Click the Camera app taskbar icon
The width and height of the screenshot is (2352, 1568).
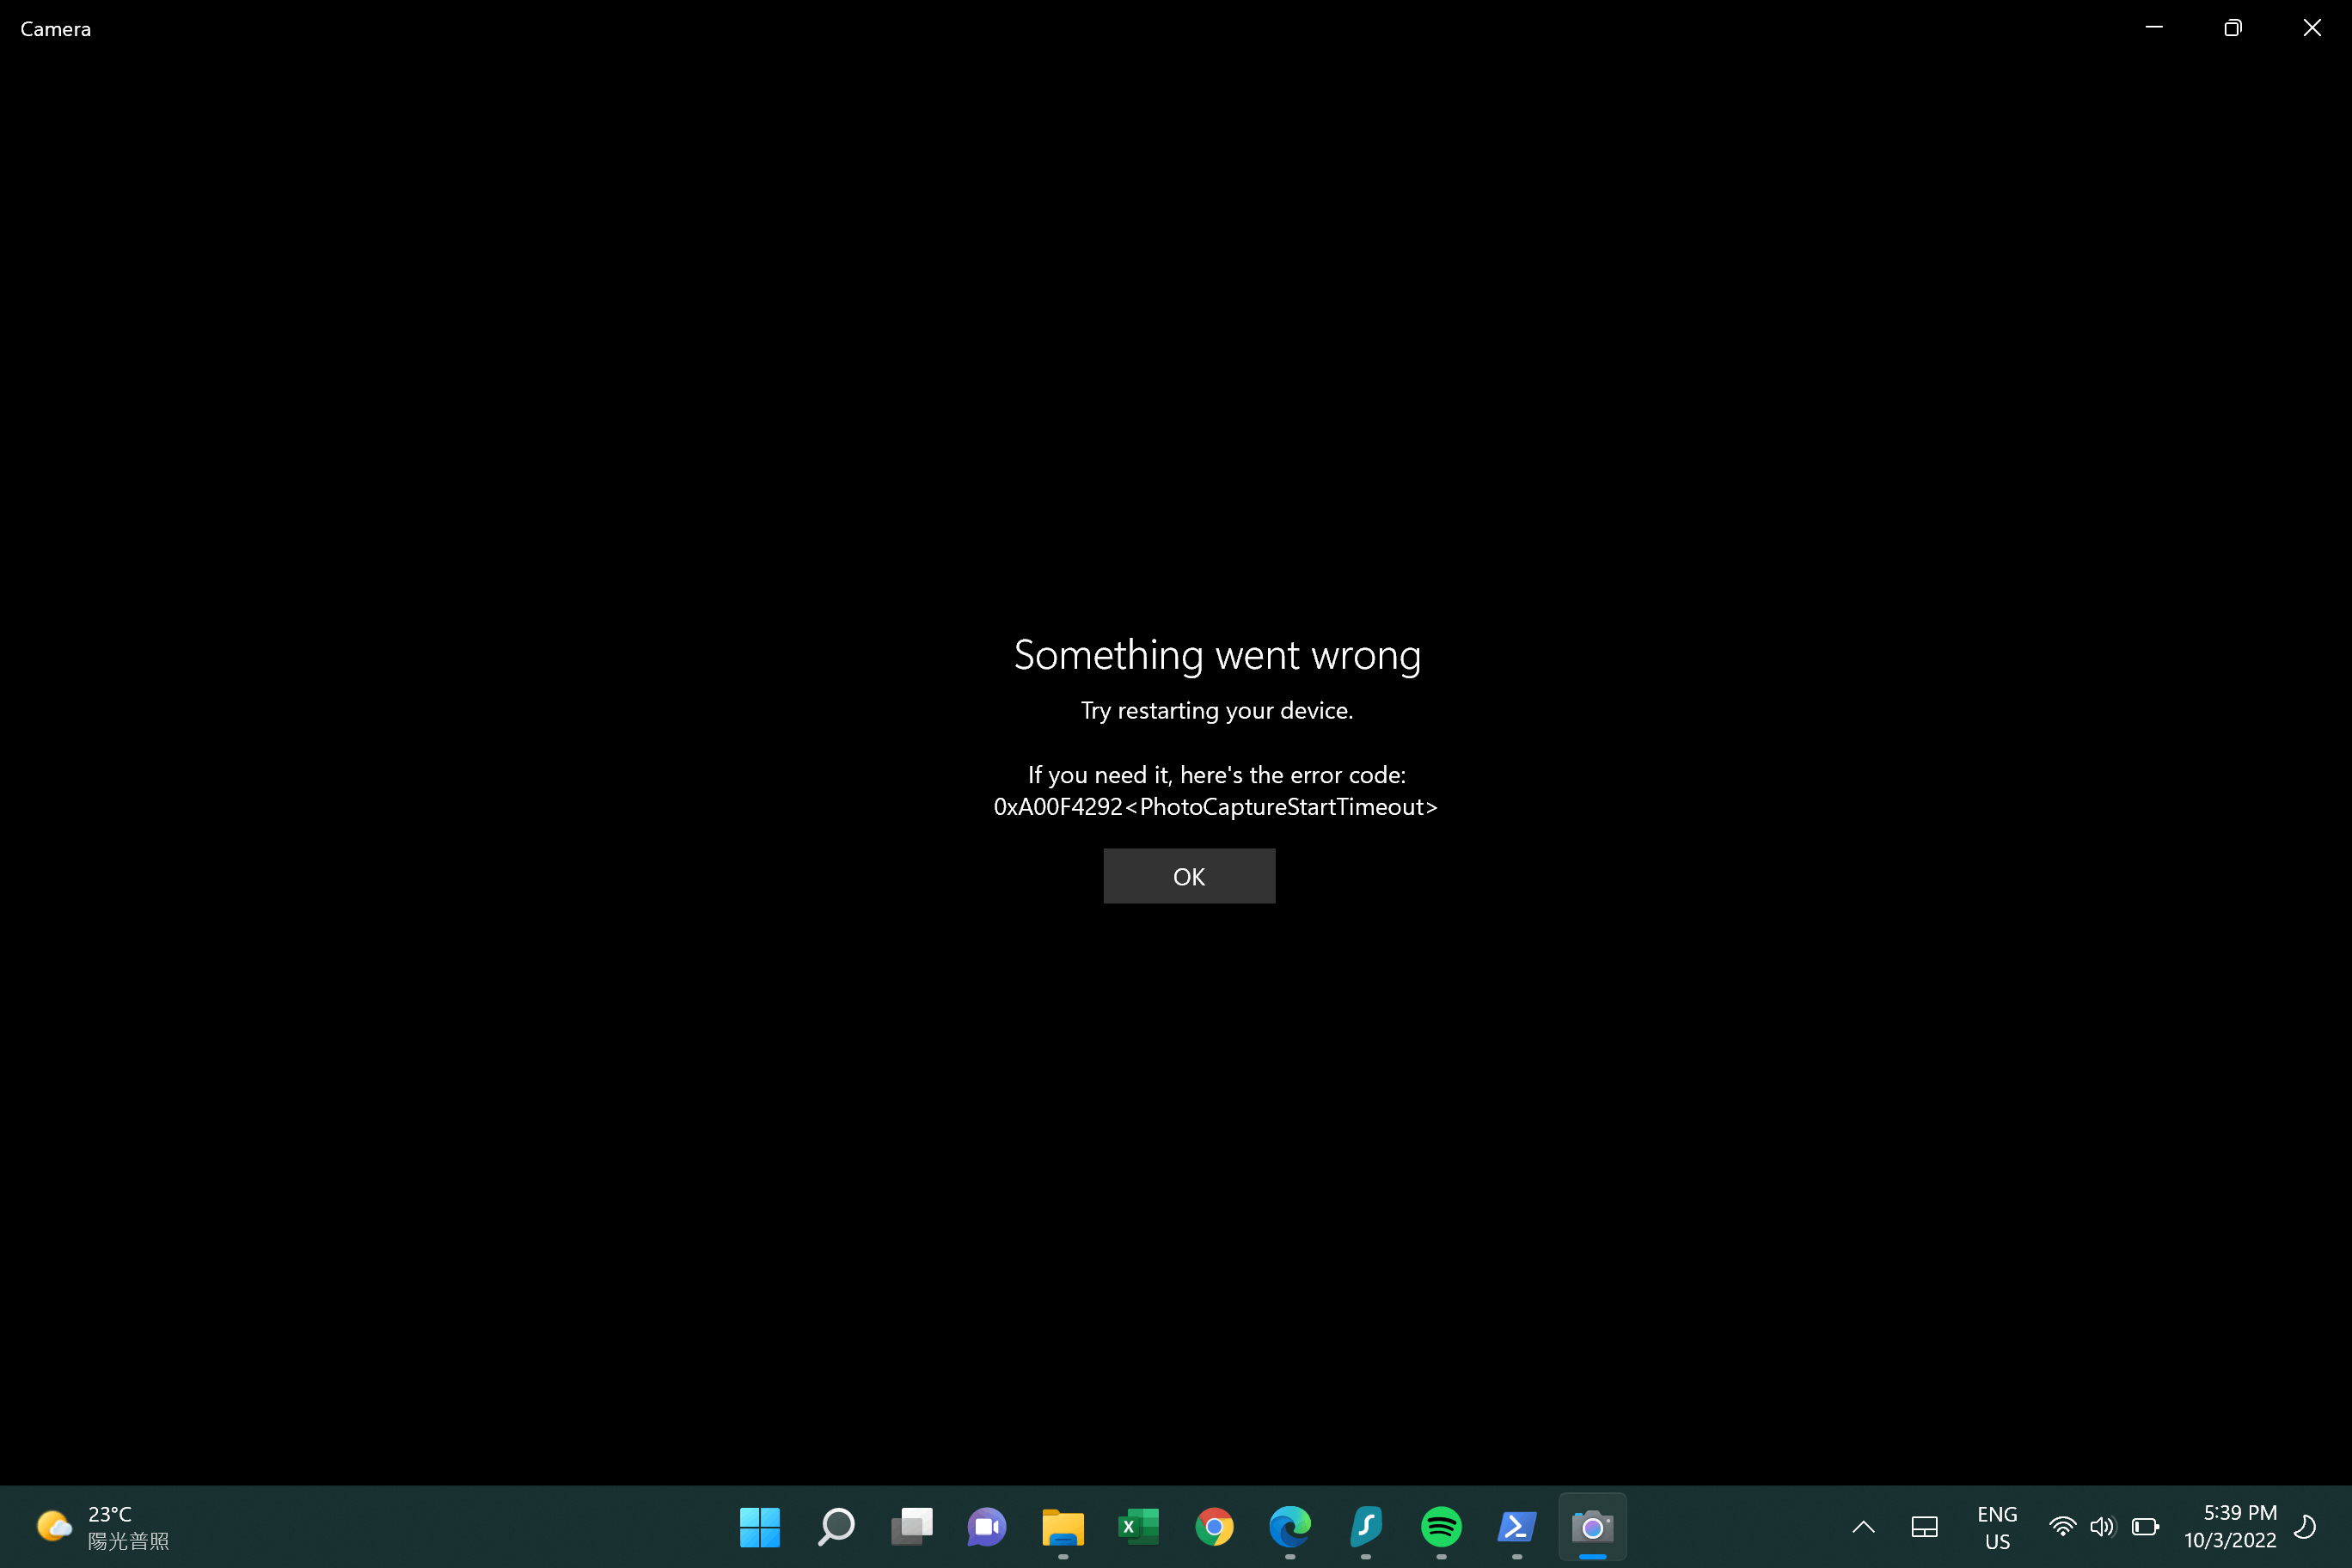tap(1592, 1526)
